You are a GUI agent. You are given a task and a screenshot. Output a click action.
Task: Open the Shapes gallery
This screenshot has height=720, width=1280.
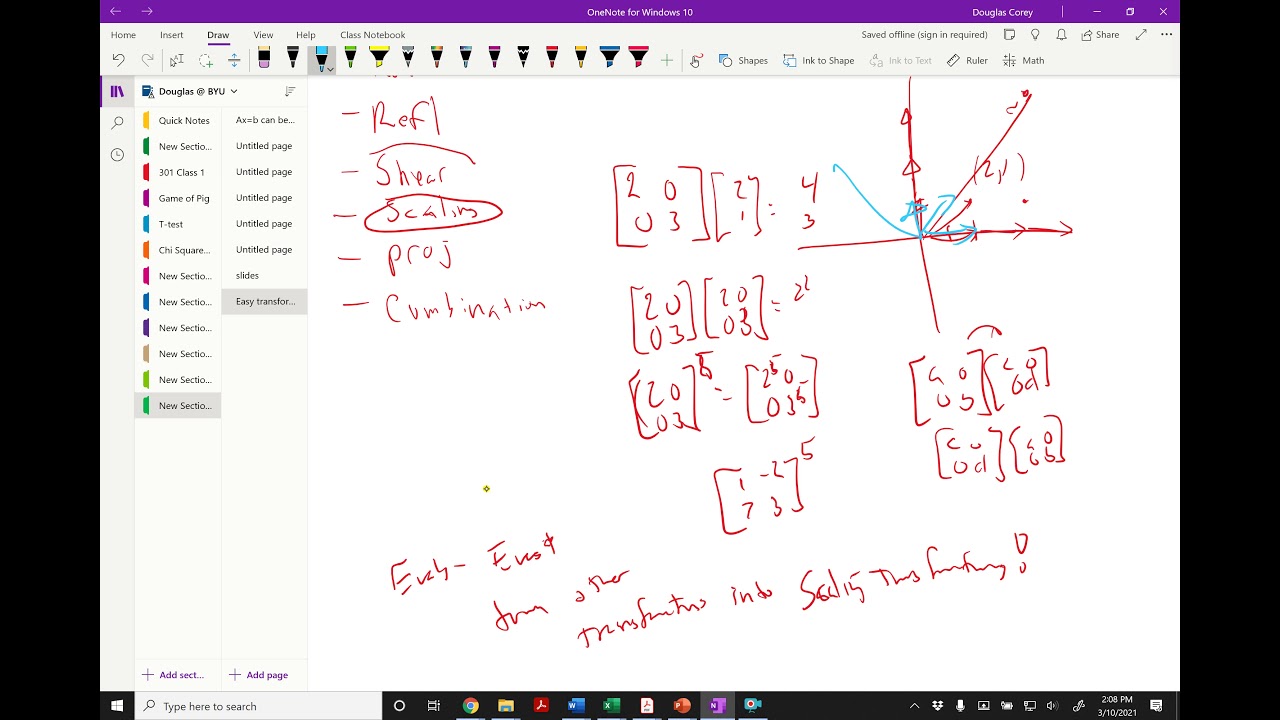pos(743,60)
